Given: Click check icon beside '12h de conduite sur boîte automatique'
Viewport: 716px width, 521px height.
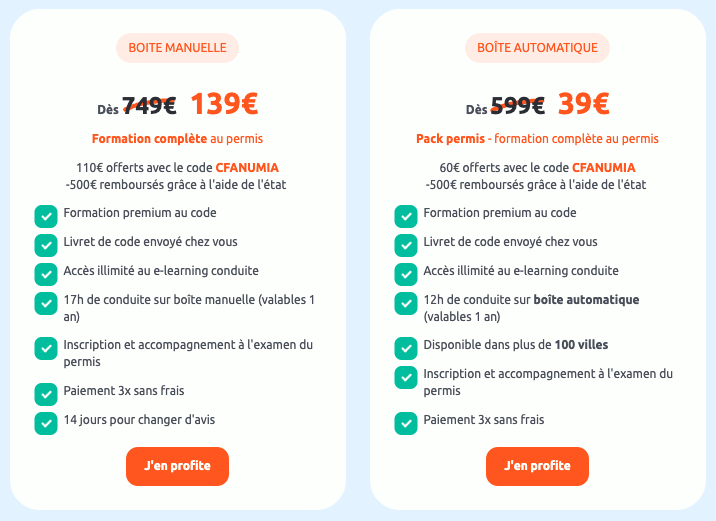Looking at the screenshot, I should 406,302.
